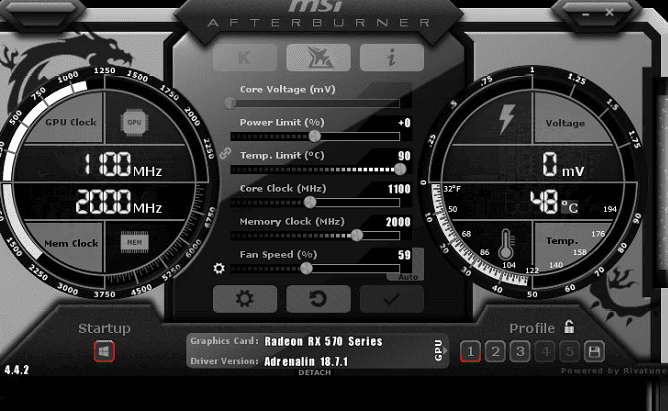Select profile slot 1

pos(470,352)
